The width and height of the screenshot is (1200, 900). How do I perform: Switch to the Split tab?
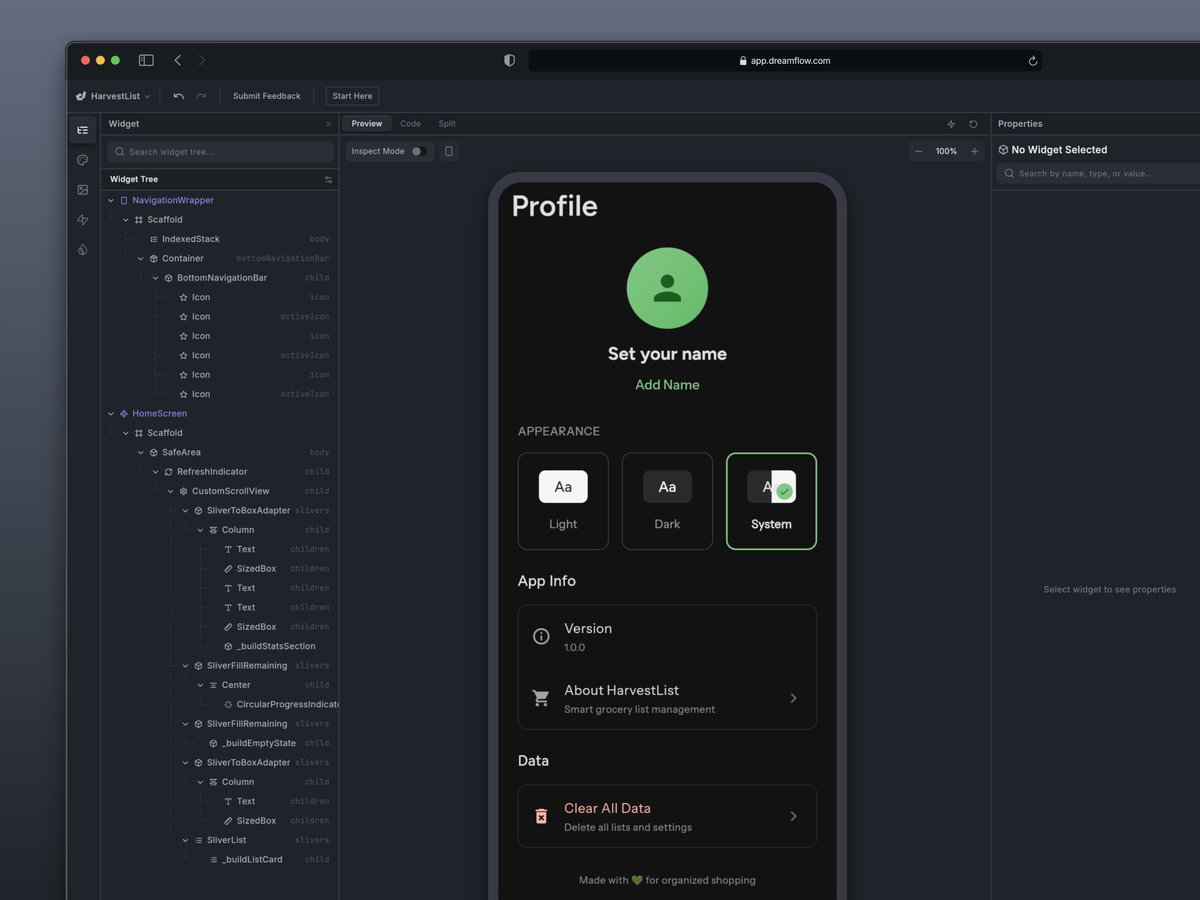tap(447, 124)
